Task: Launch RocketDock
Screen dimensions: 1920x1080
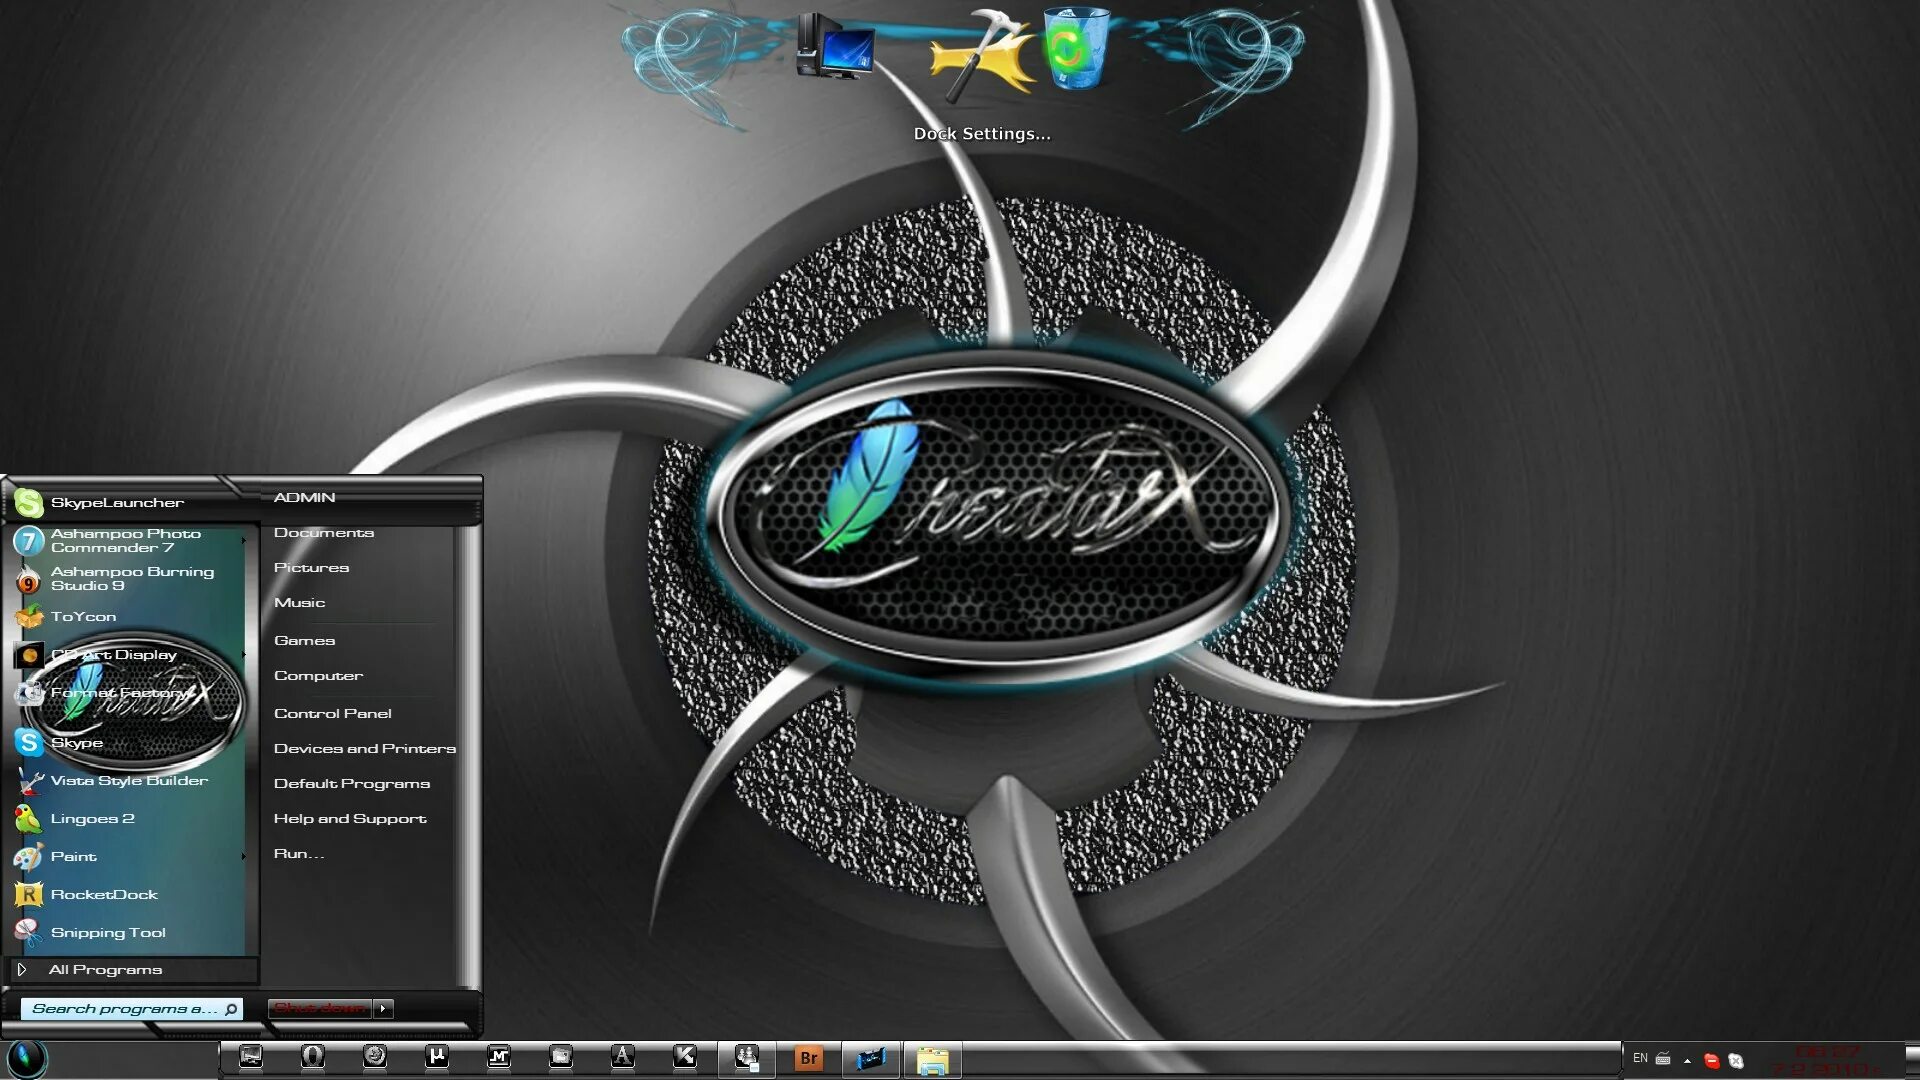Action: tap(128, 894)
